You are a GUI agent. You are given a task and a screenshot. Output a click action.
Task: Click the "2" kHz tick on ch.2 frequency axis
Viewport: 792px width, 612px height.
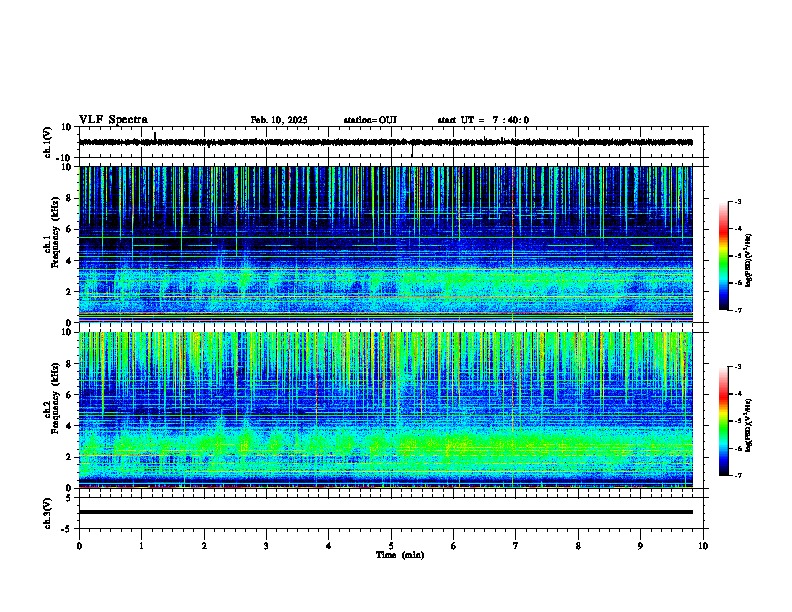69,457
